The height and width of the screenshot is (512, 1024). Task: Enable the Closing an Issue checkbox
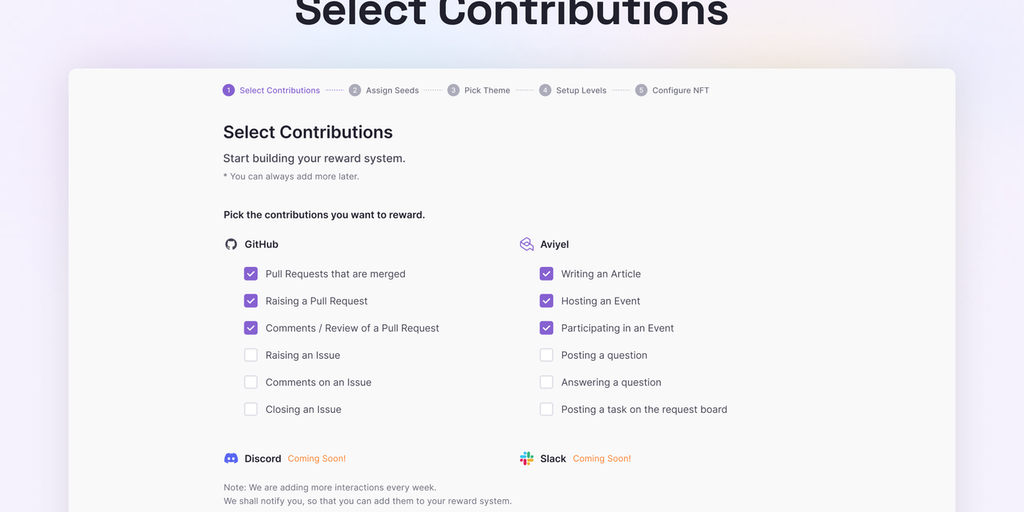[x=251, y=409]
